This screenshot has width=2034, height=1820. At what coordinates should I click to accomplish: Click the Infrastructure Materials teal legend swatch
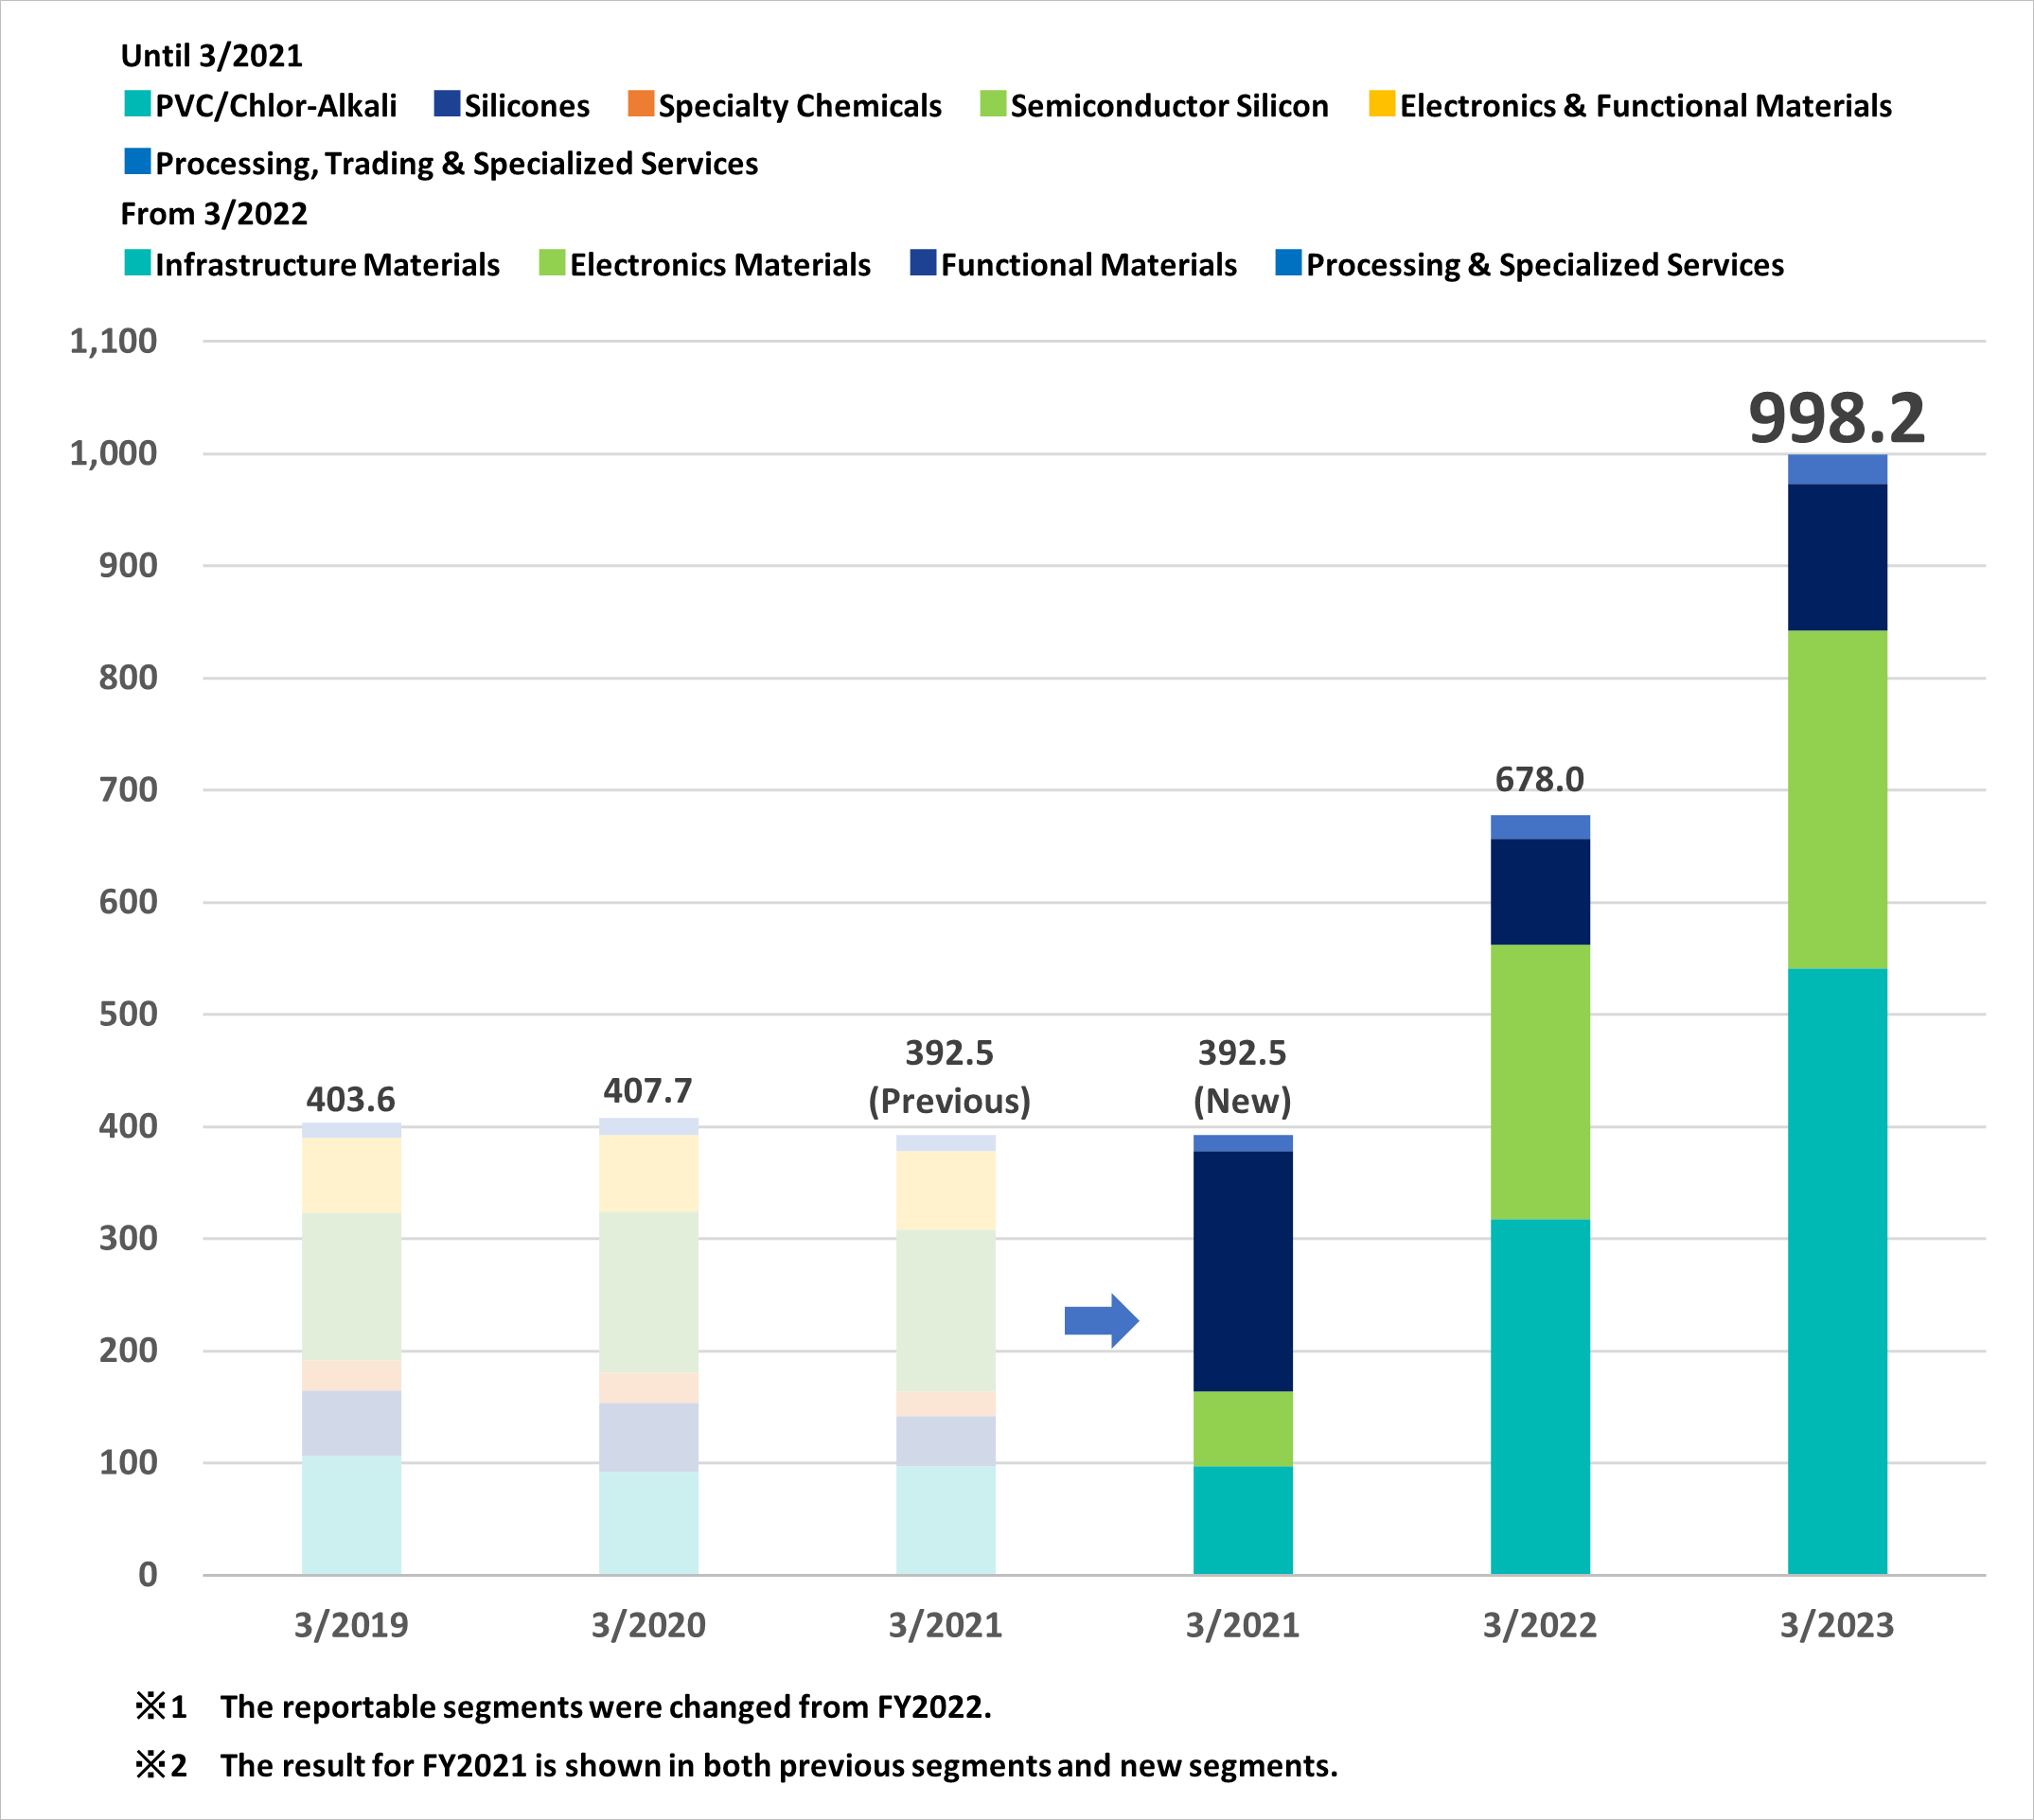coord(137,262)
